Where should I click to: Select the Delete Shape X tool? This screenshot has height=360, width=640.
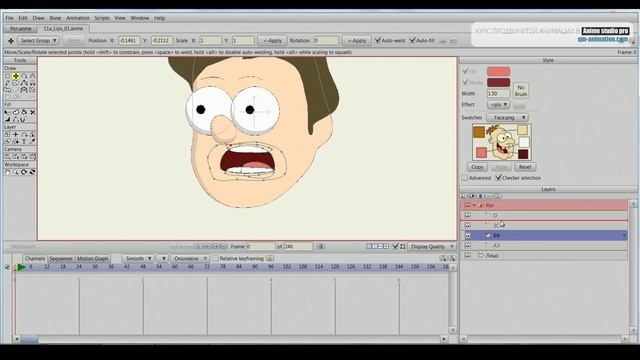[33, 112]
